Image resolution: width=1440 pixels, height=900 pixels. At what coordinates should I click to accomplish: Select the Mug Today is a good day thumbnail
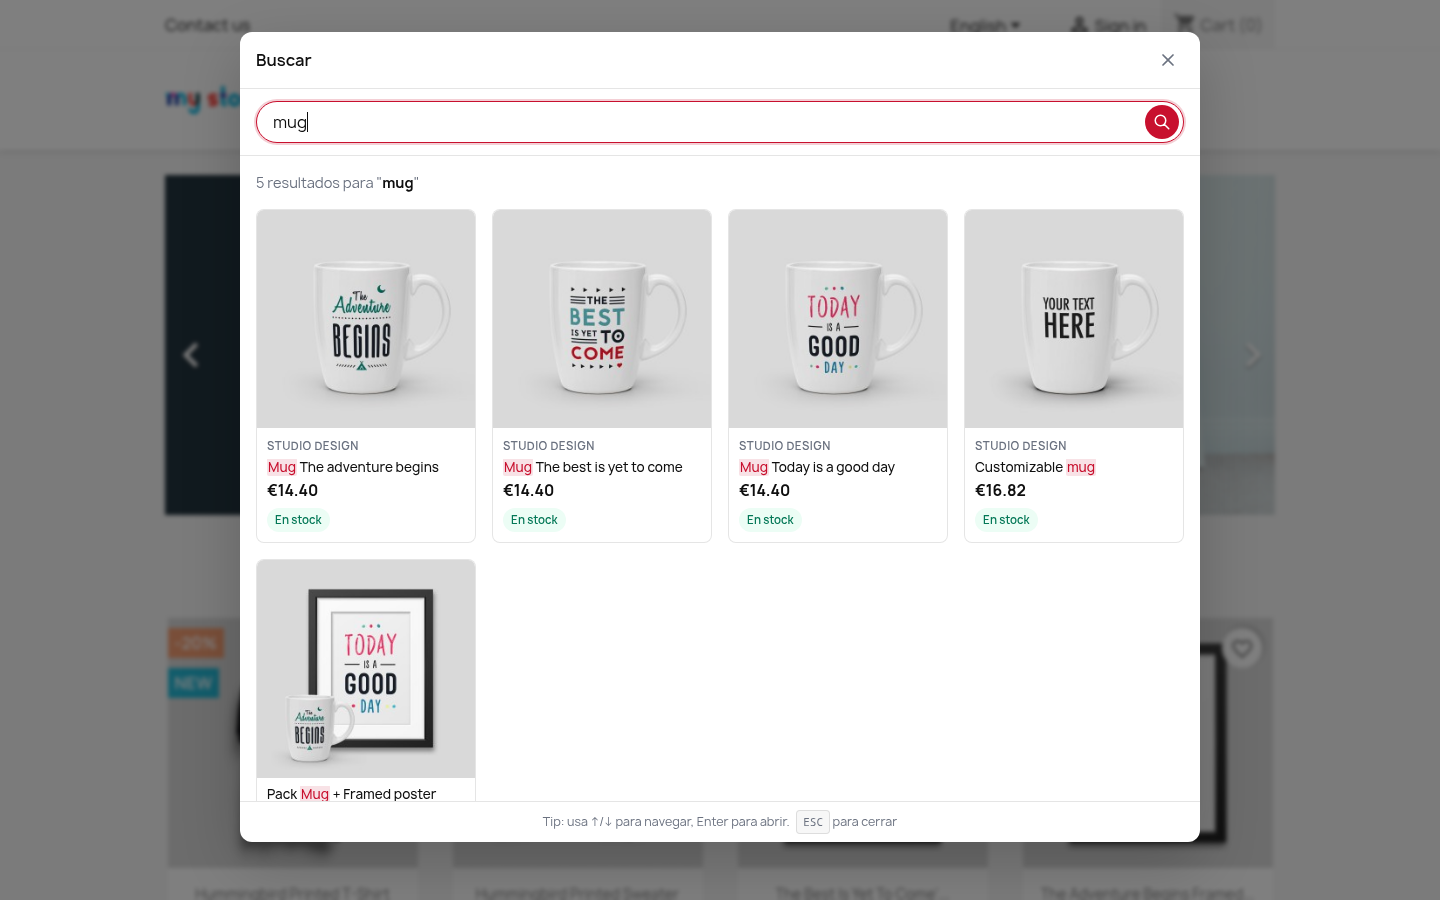pos(838,319)
